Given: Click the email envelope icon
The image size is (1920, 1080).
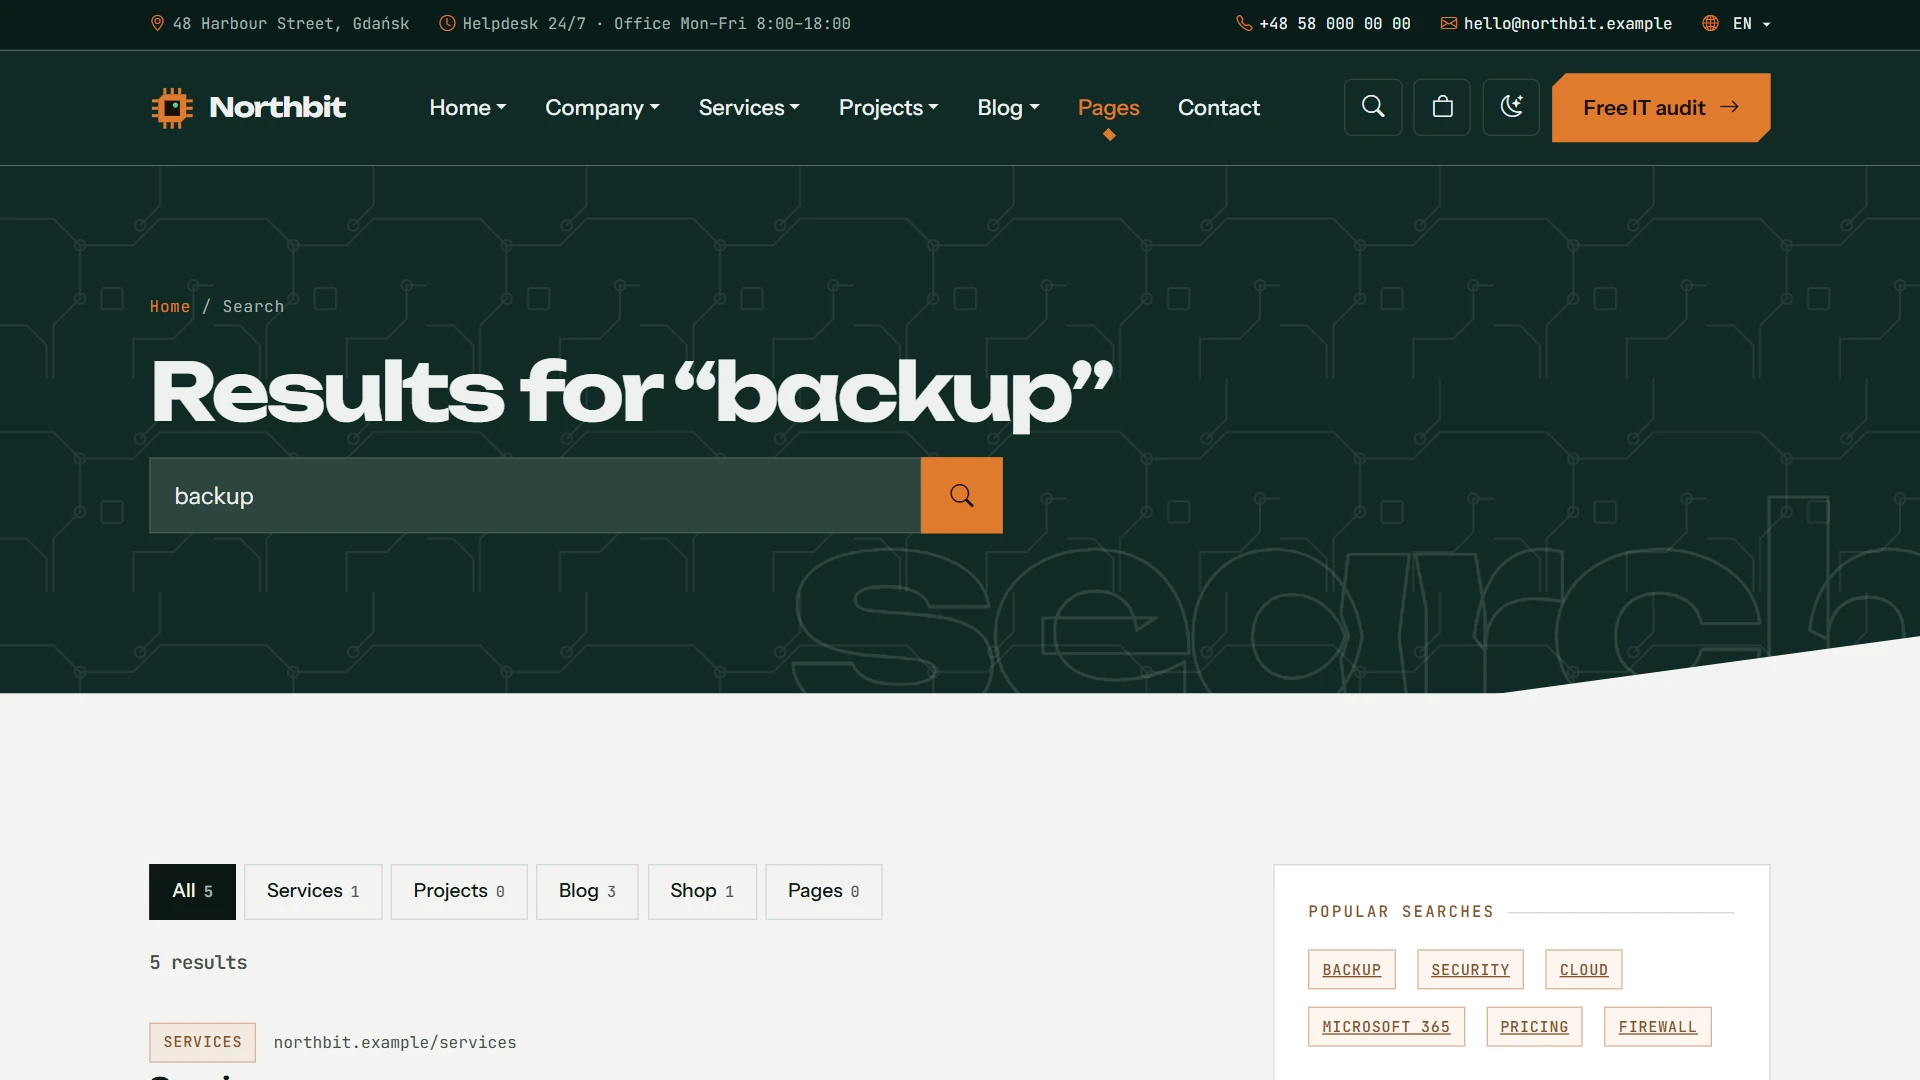Looking at the screenshot, I should pos(1448,23).
